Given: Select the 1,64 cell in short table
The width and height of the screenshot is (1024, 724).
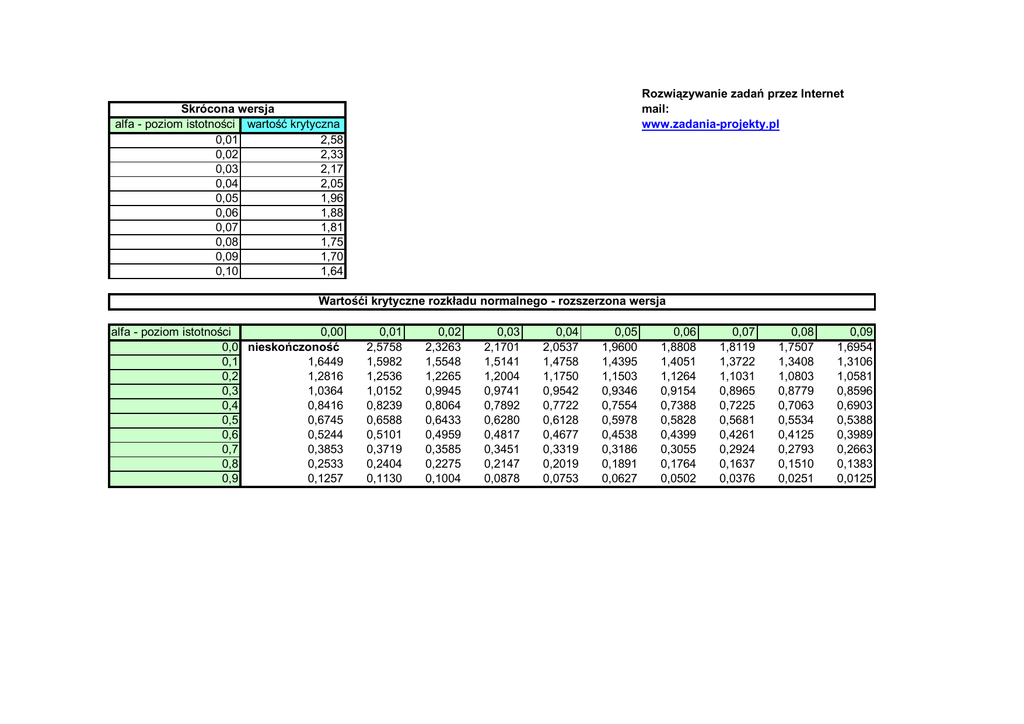Looking at the screenshot, I should 293,271.
